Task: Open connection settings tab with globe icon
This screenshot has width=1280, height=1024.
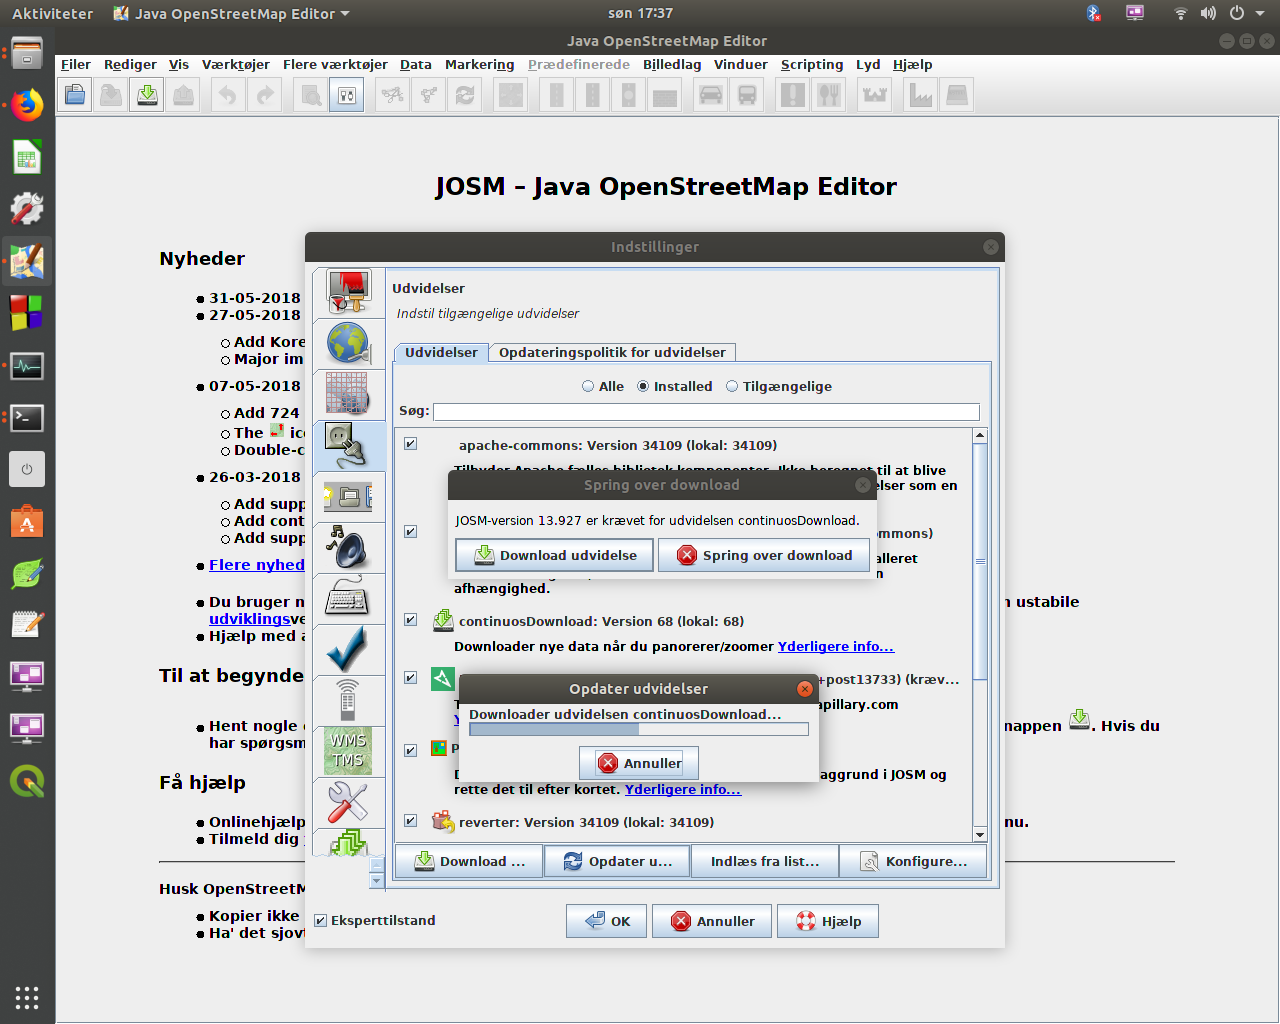Action: click(349, 344)
